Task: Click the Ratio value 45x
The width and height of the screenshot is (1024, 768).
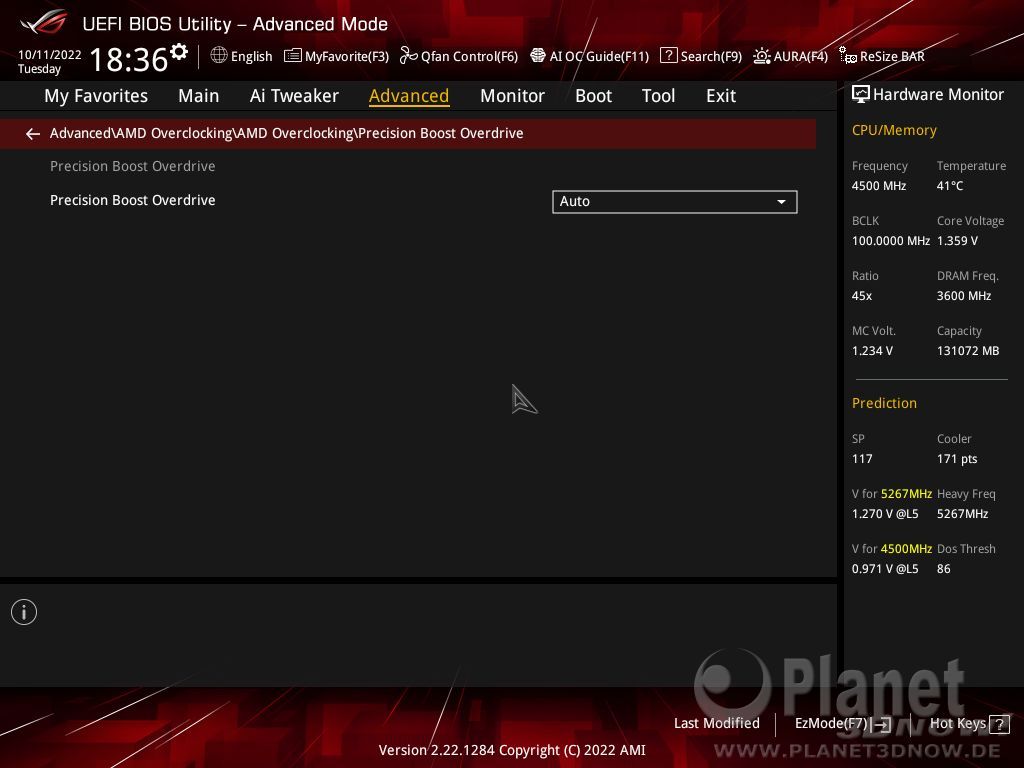Action: (x=862, y=296)
